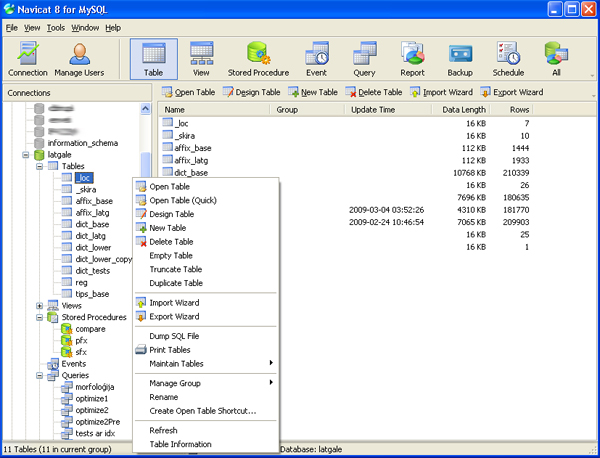Open the File menu
This screenshot has height=458, width=600.
click(x=12, y=28)
